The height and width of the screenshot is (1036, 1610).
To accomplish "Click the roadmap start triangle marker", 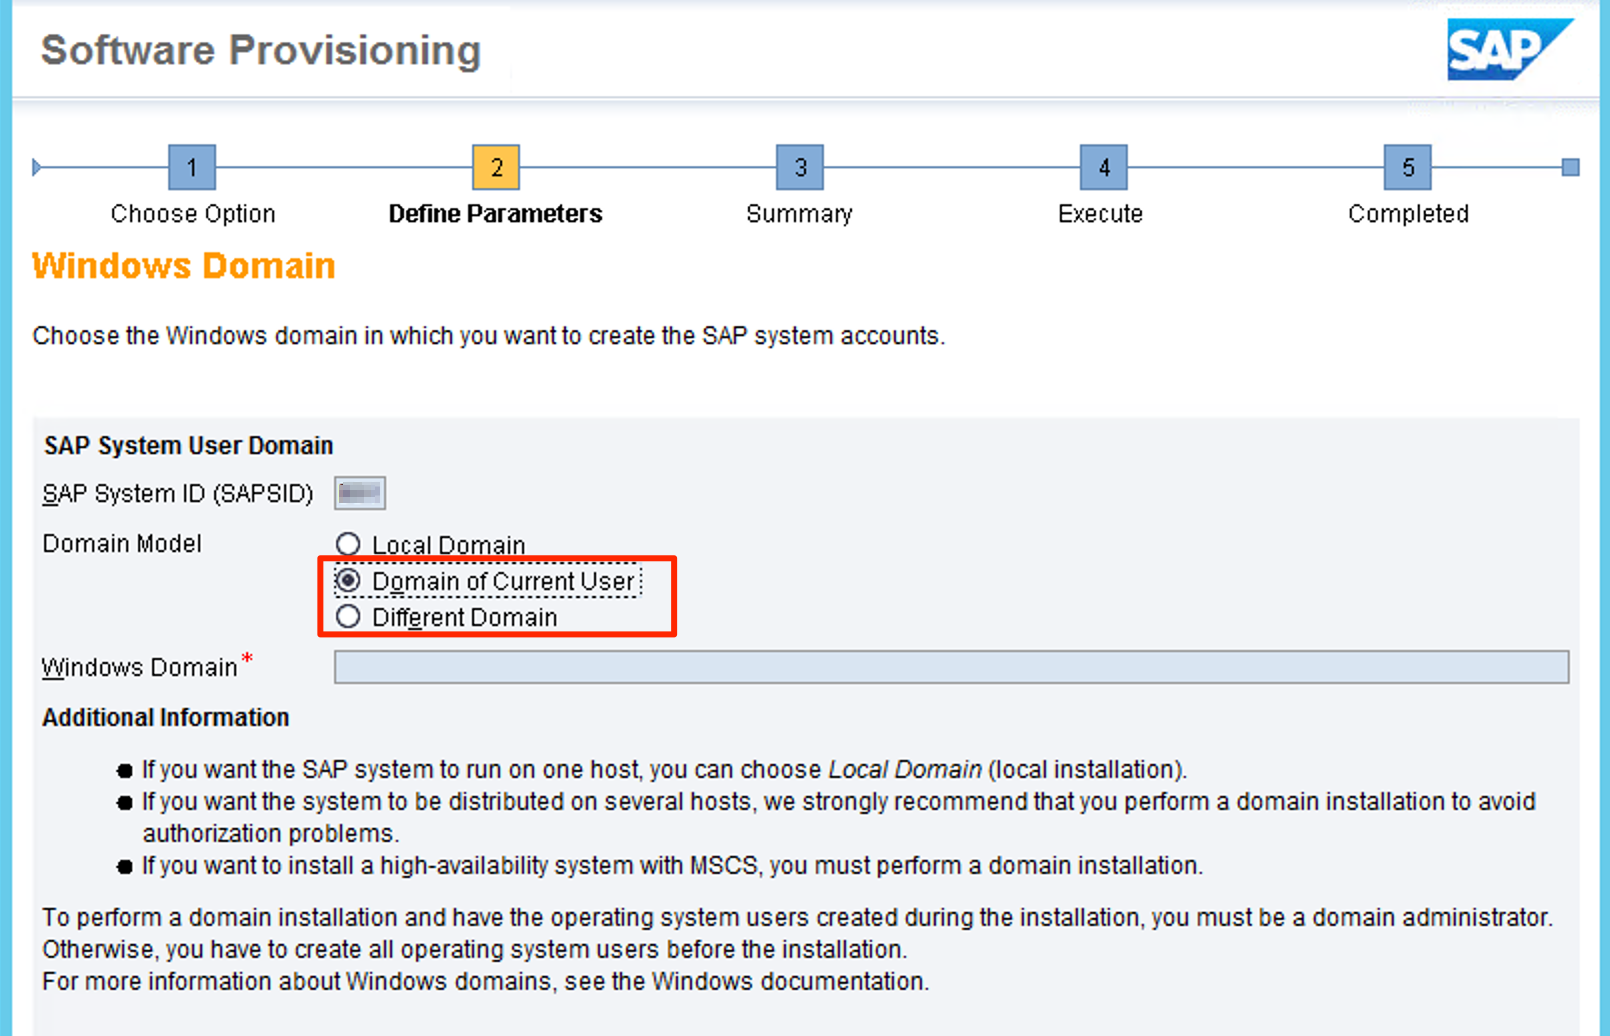I will [x=37, y=167].
